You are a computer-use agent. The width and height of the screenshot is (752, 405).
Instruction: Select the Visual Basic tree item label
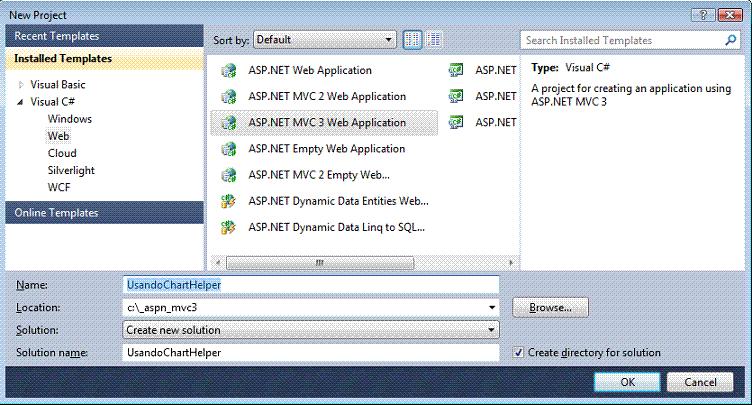pyautogui.click(x=58, y=85)
